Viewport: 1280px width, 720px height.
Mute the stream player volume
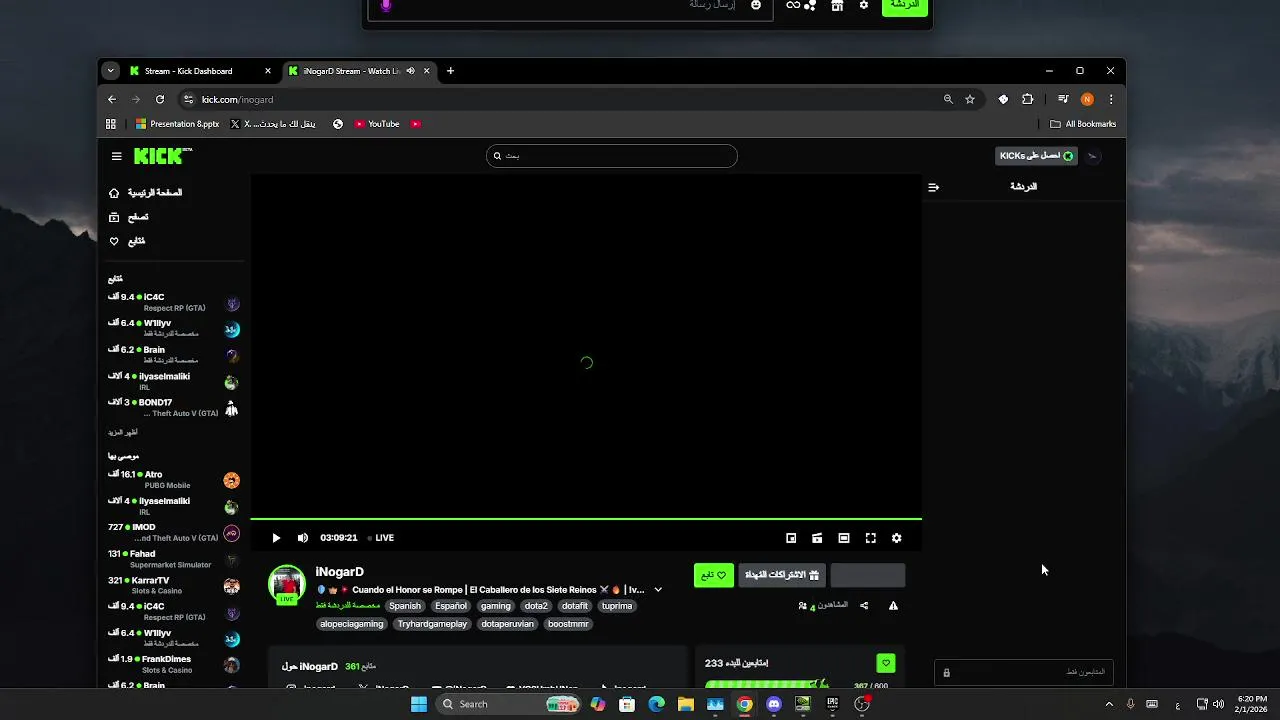pyautogui.click(x=303, y=538)
